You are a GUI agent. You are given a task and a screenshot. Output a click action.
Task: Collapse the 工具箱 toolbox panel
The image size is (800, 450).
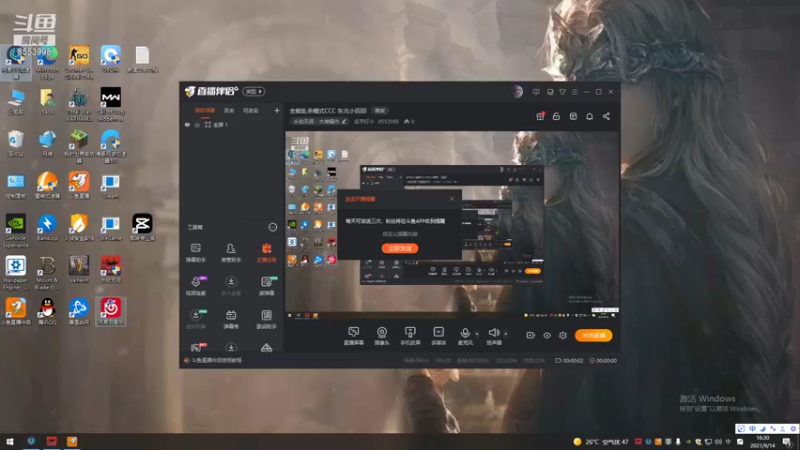[x=273, y=227]
